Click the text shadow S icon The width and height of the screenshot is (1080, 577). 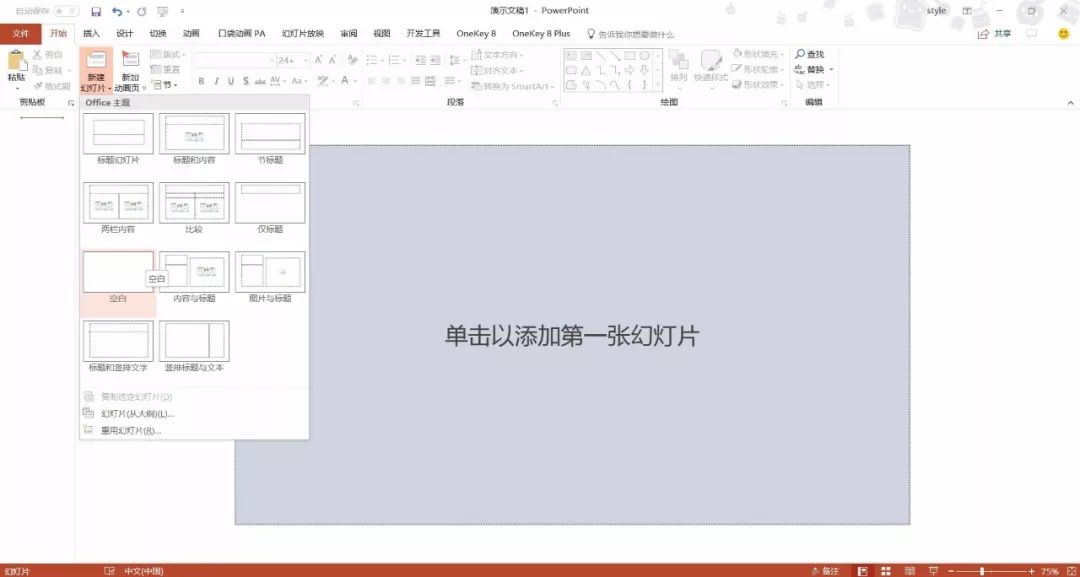coord(248,82)
